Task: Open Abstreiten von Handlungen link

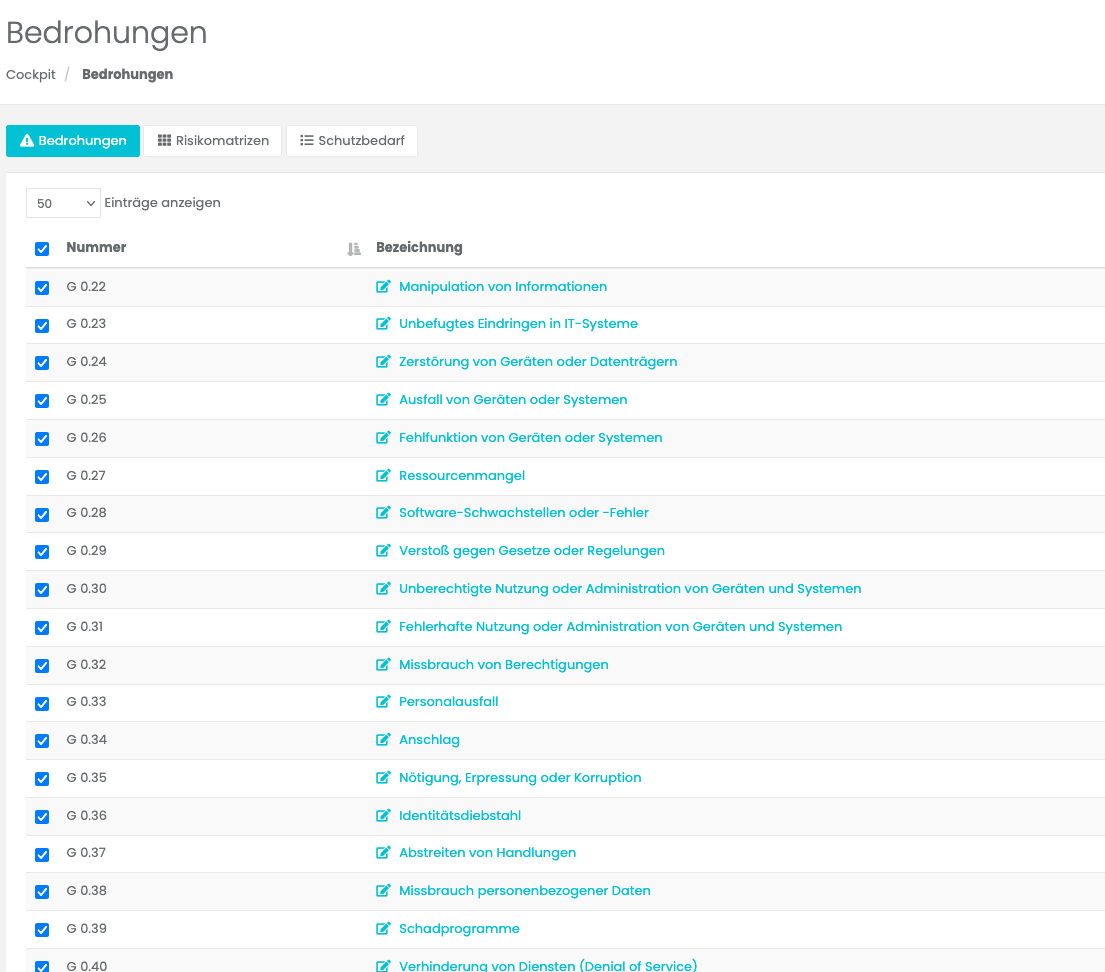Action: point(487,852)
